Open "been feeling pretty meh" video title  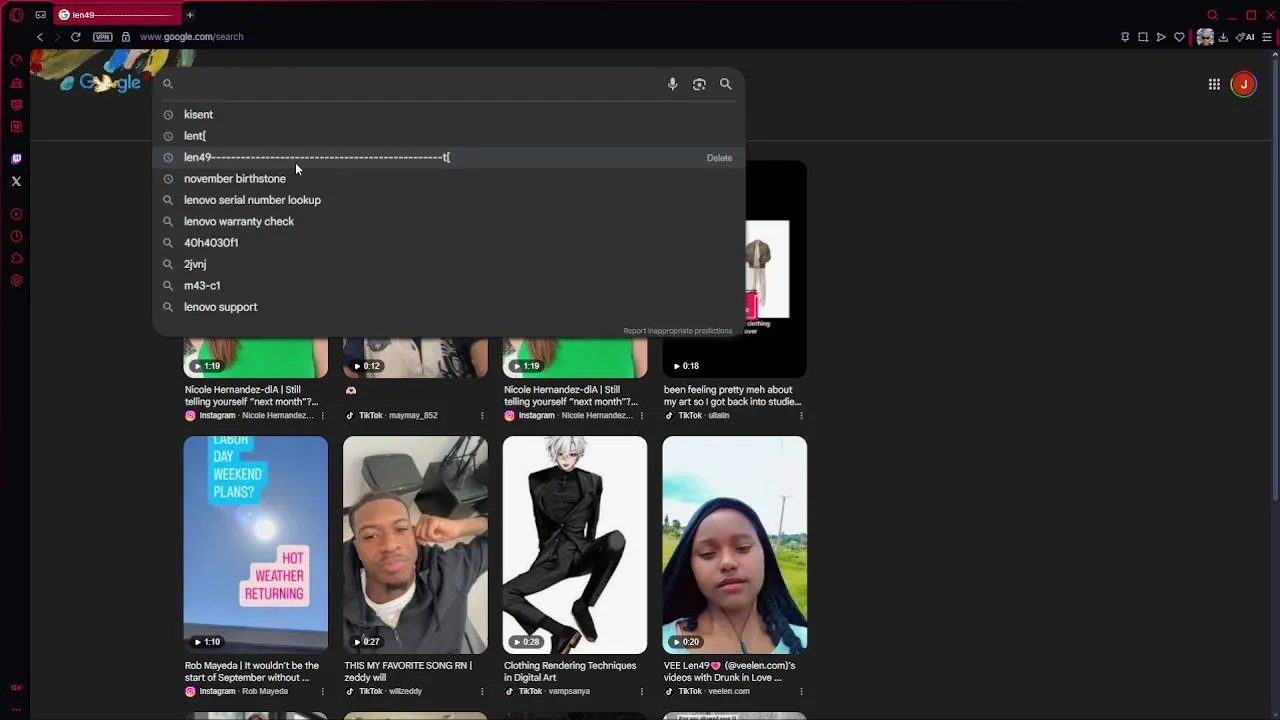(732, 395)
